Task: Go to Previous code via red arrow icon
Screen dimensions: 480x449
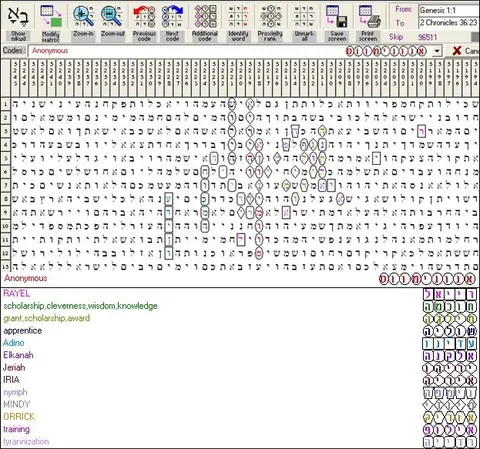Action: (144, 16)
